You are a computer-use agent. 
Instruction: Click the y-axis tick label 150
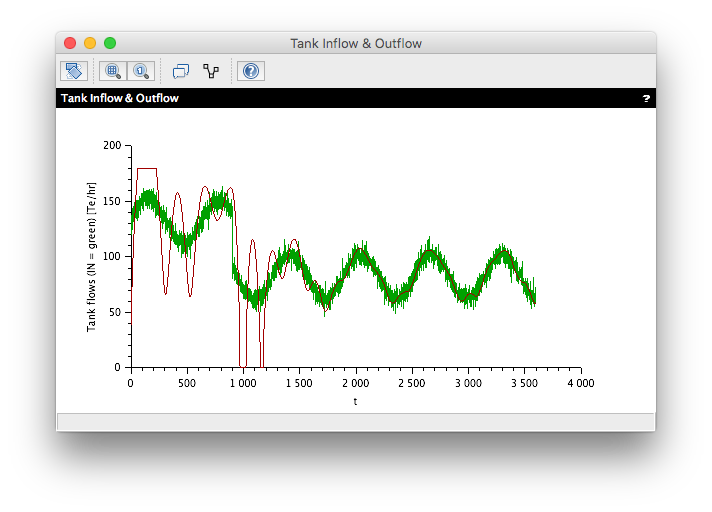112,201
